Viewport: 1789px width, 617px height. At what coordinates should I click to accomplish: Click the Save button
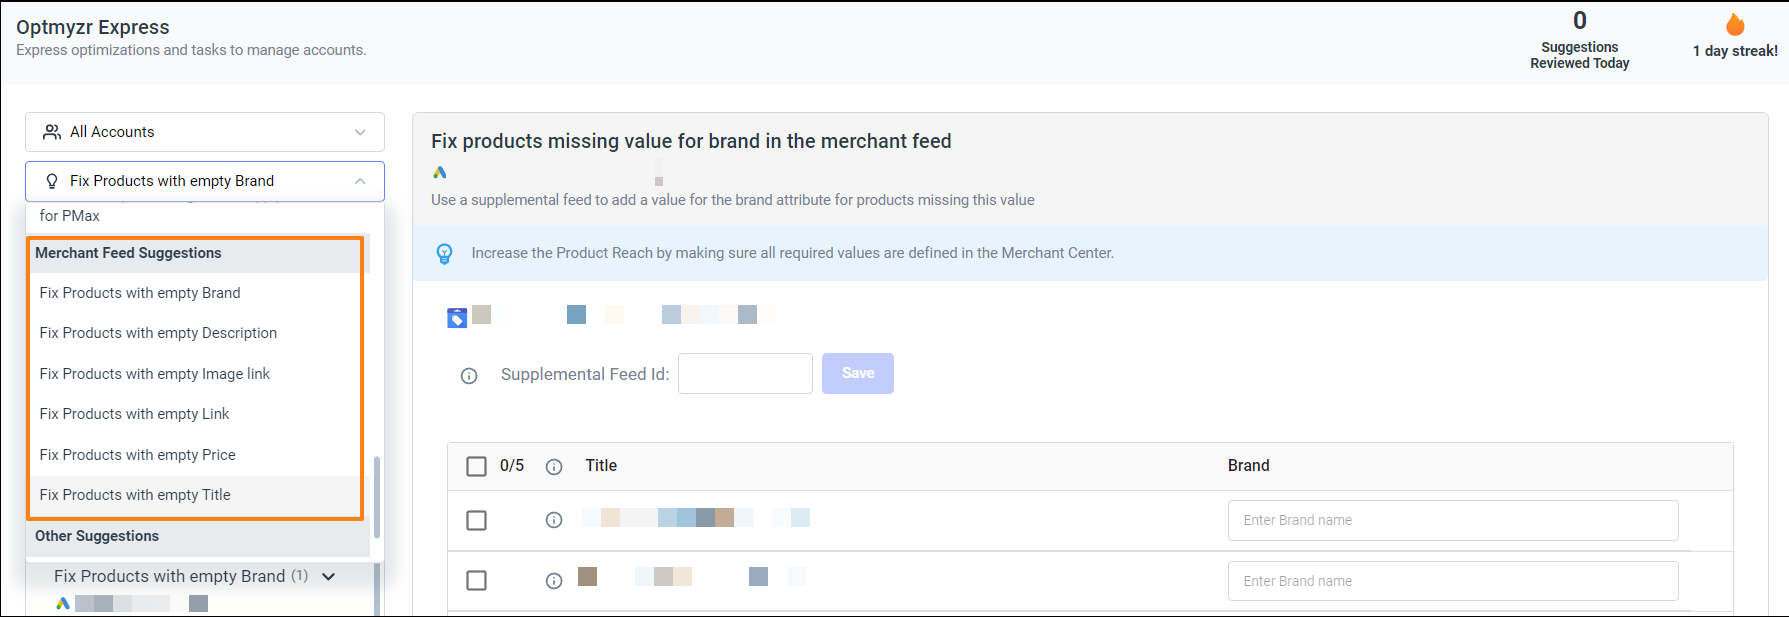(858, 373)
